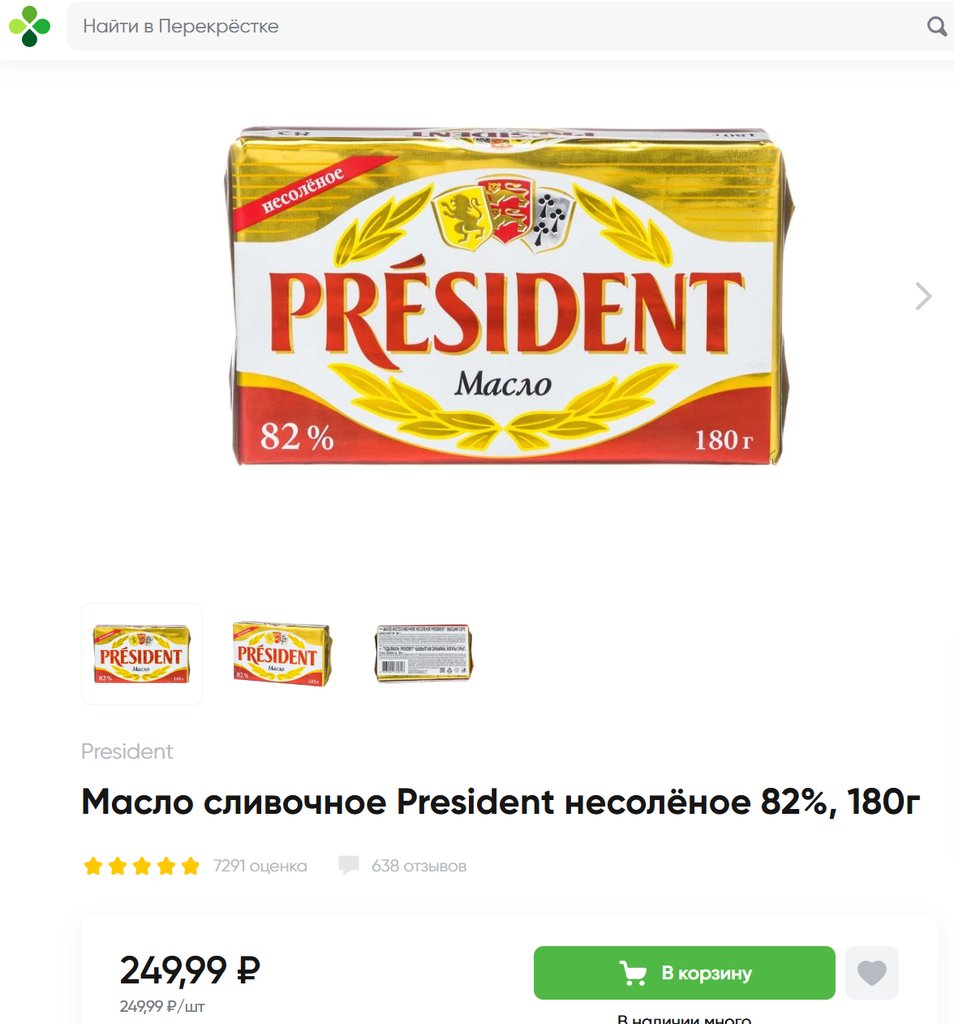Open the President brand link
The height and width of the screenshot is (1024, 954).
pyautogui.click(x=127, y=751)
